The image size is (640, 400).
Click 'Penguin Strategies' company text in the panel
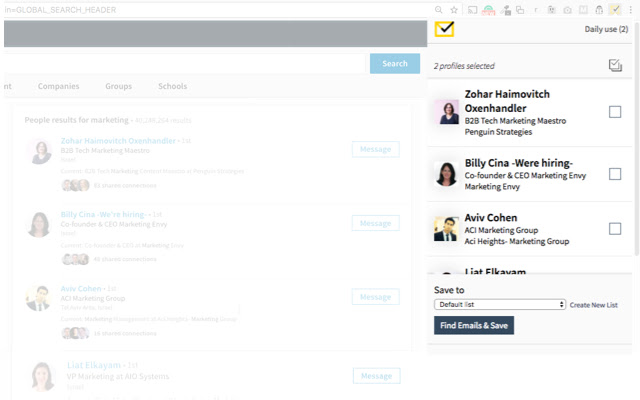(498, 132)
